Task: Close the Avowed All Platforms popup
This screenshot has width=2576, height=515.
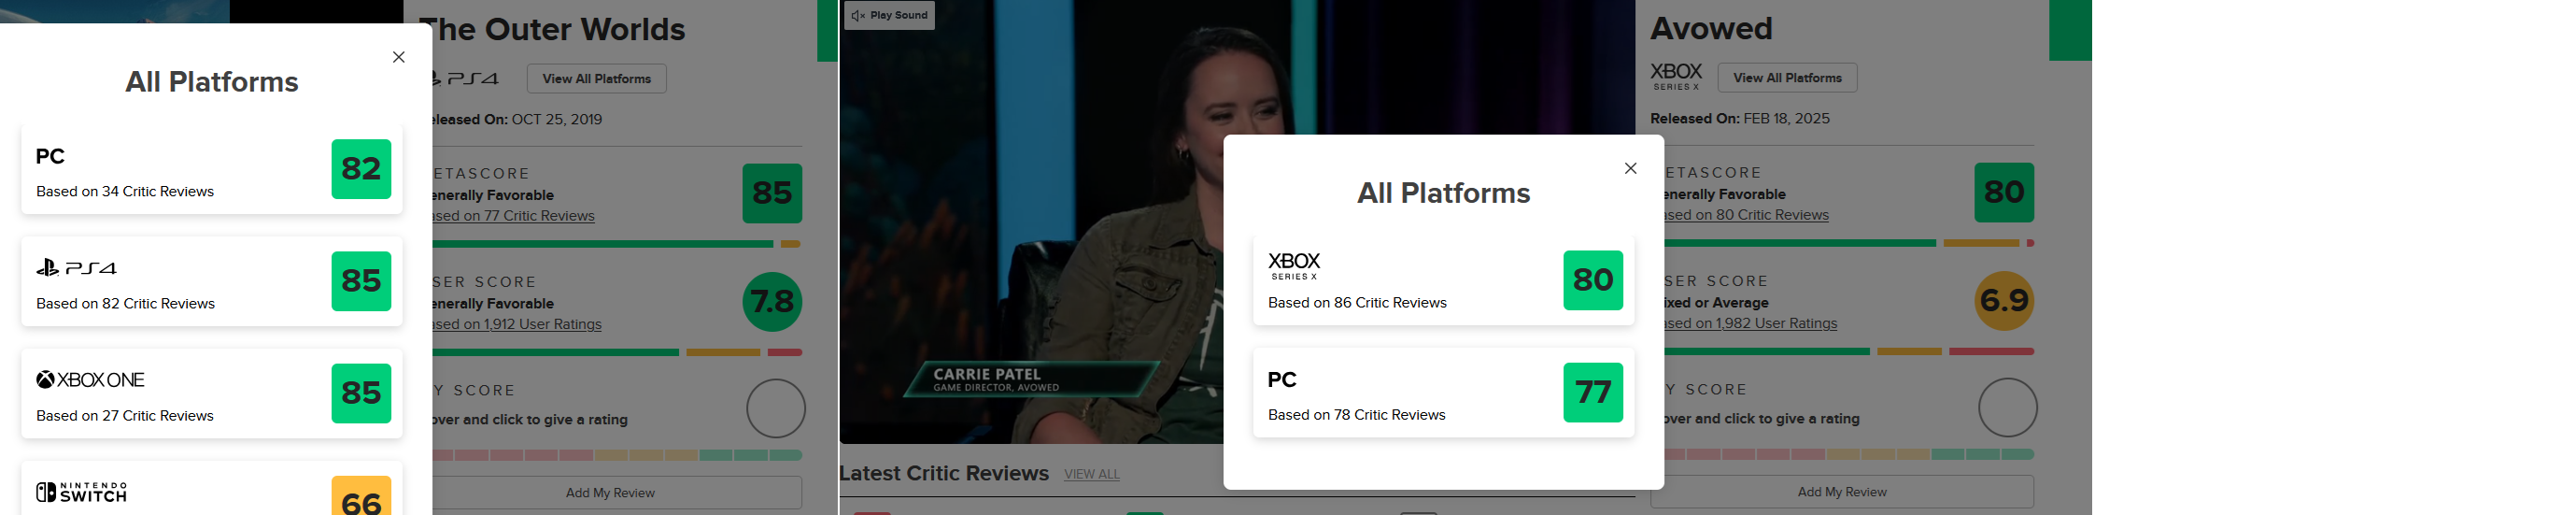Action: (x=1631, y=168)
